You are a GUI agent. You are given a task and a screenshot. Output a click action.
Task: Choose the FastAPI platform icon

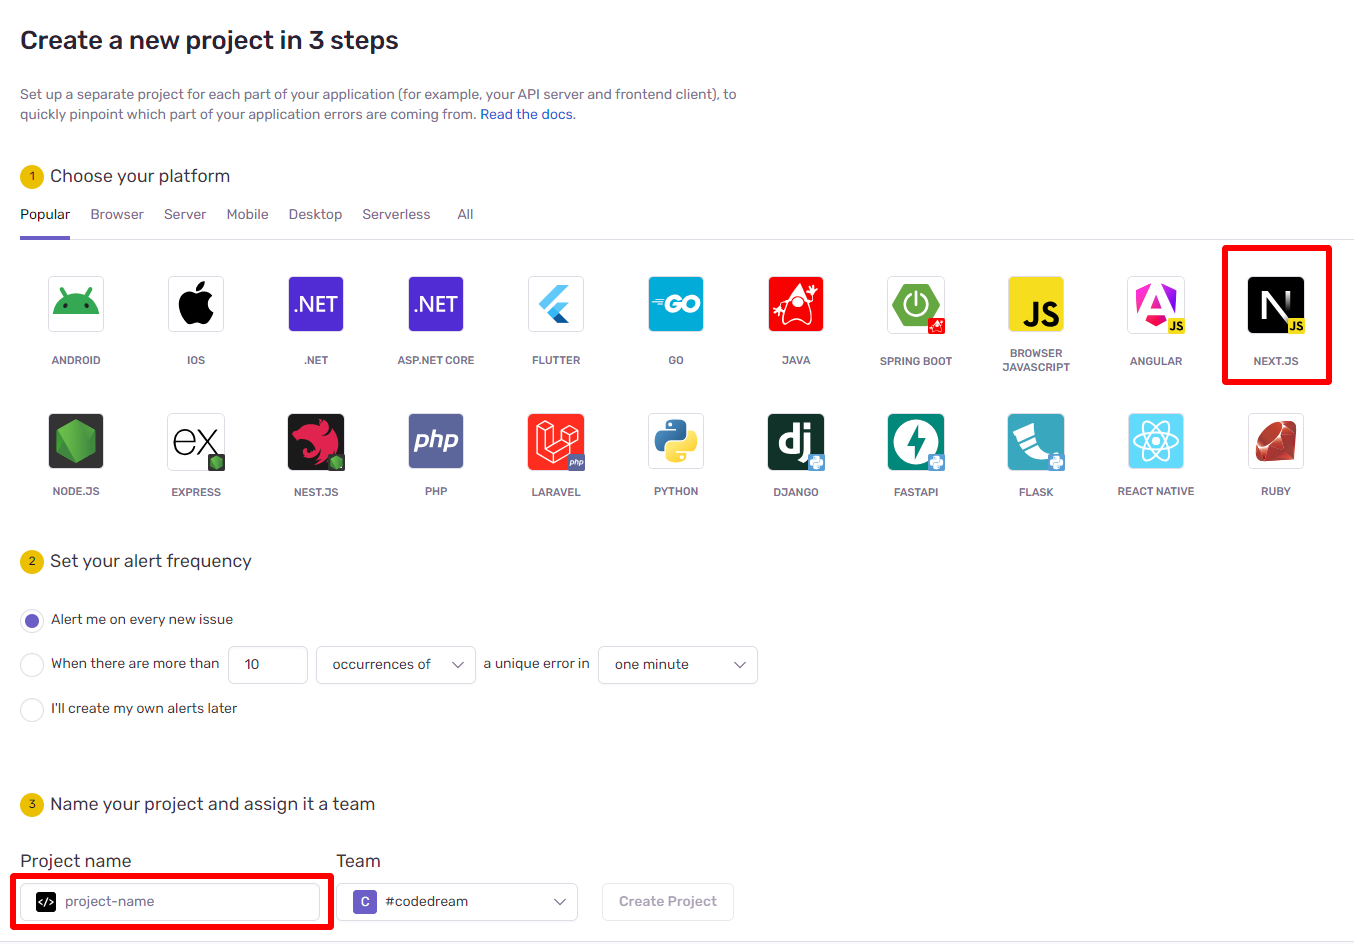tap(916, 441)
